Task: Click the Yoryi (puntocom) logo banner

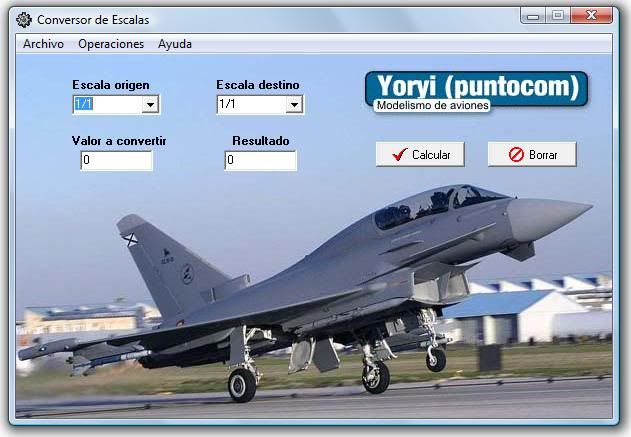Action: 477,89
